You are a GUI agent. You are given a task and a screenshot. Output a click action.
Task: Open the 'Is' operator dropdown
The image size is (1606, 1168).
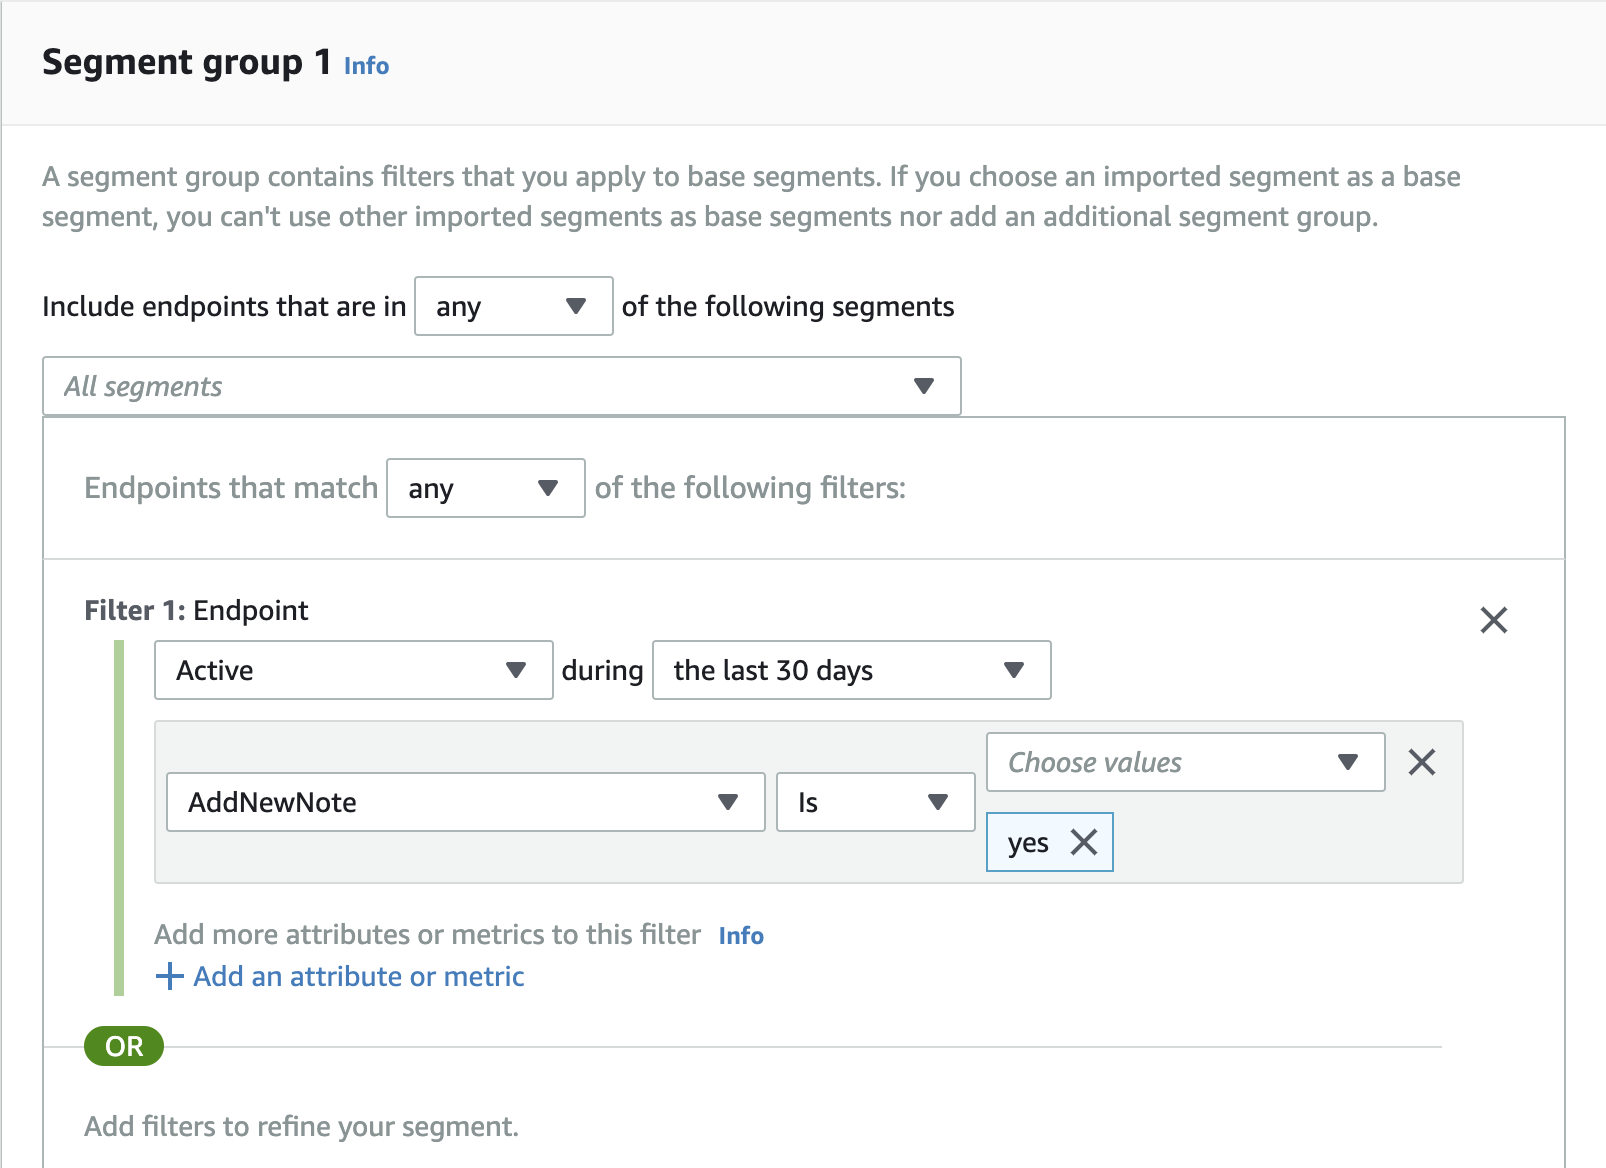(874, 802)
